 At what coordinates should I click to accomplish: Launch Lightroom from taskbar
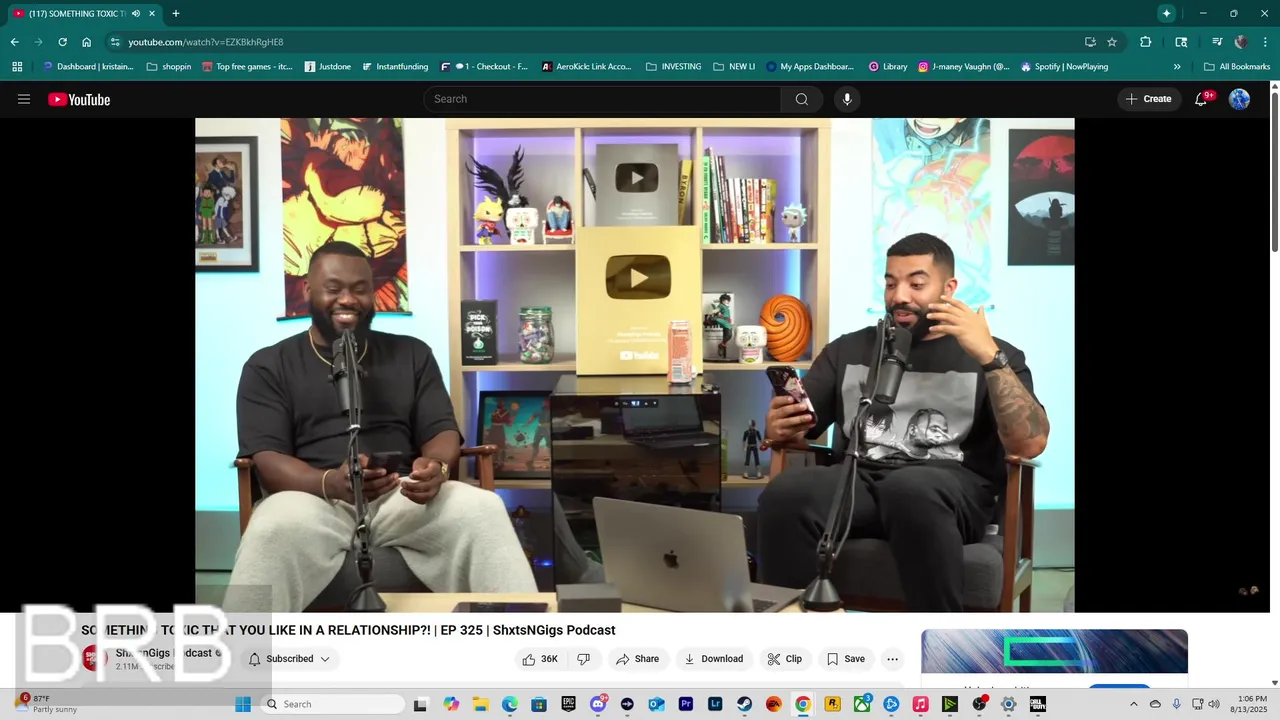click(715, 704)
